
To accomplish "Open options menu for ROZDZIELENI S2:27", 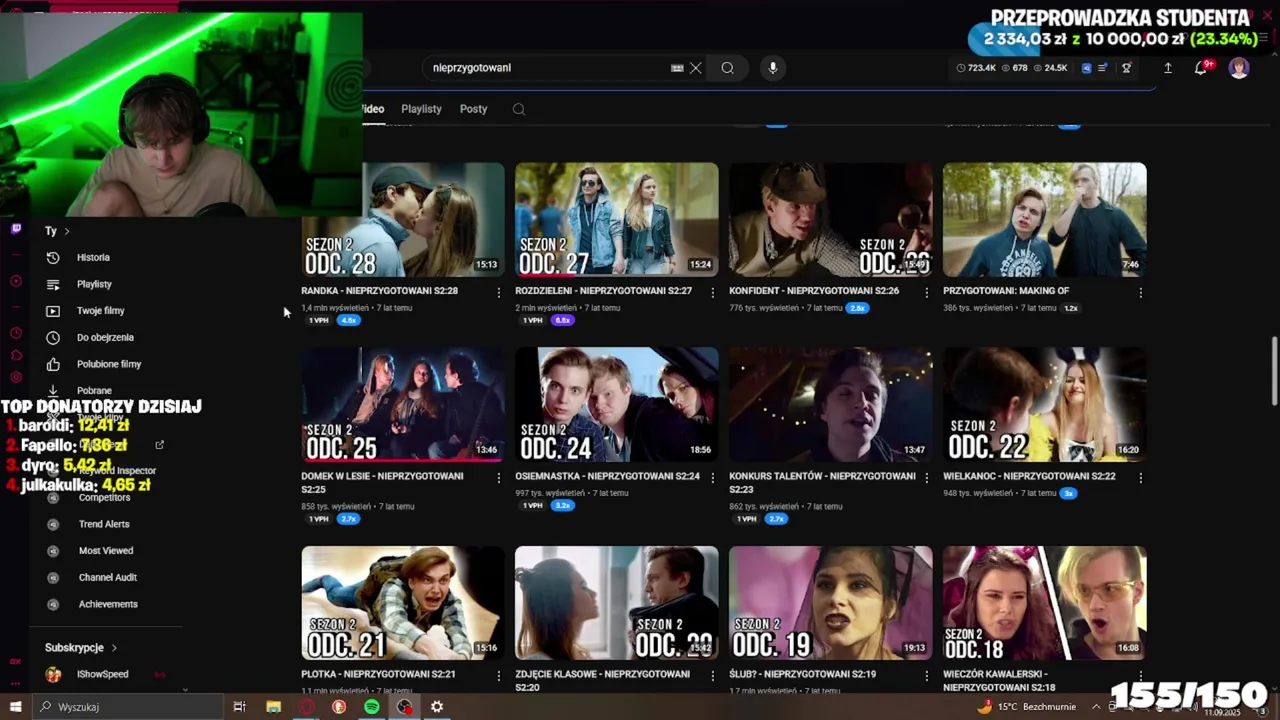I will pyautogui.click(x=713, y=292).
